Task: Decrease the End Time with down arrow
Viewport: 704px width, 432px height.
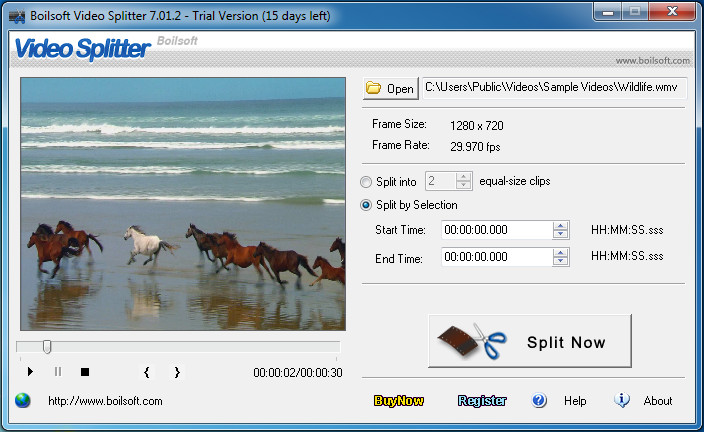Action: pyautogui.click(x=561, y=262)
